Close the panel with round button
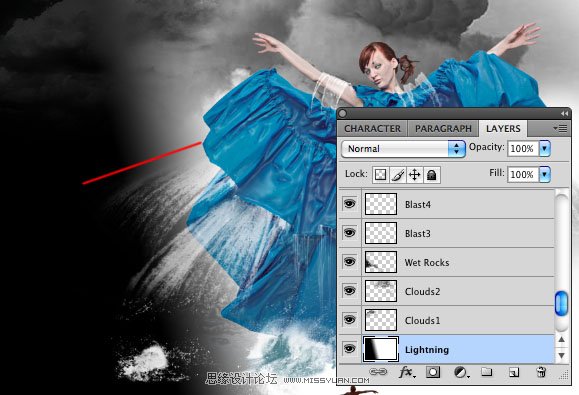Screen dimensions: 579x395 342,114
